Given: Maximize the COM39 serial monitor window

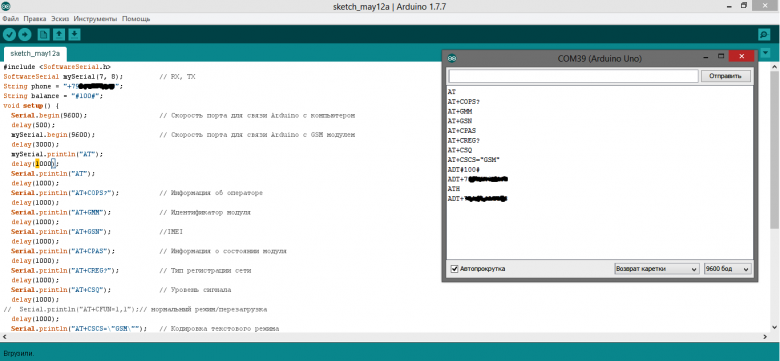Looking at the screenshot, I should (x=721, y=57).
